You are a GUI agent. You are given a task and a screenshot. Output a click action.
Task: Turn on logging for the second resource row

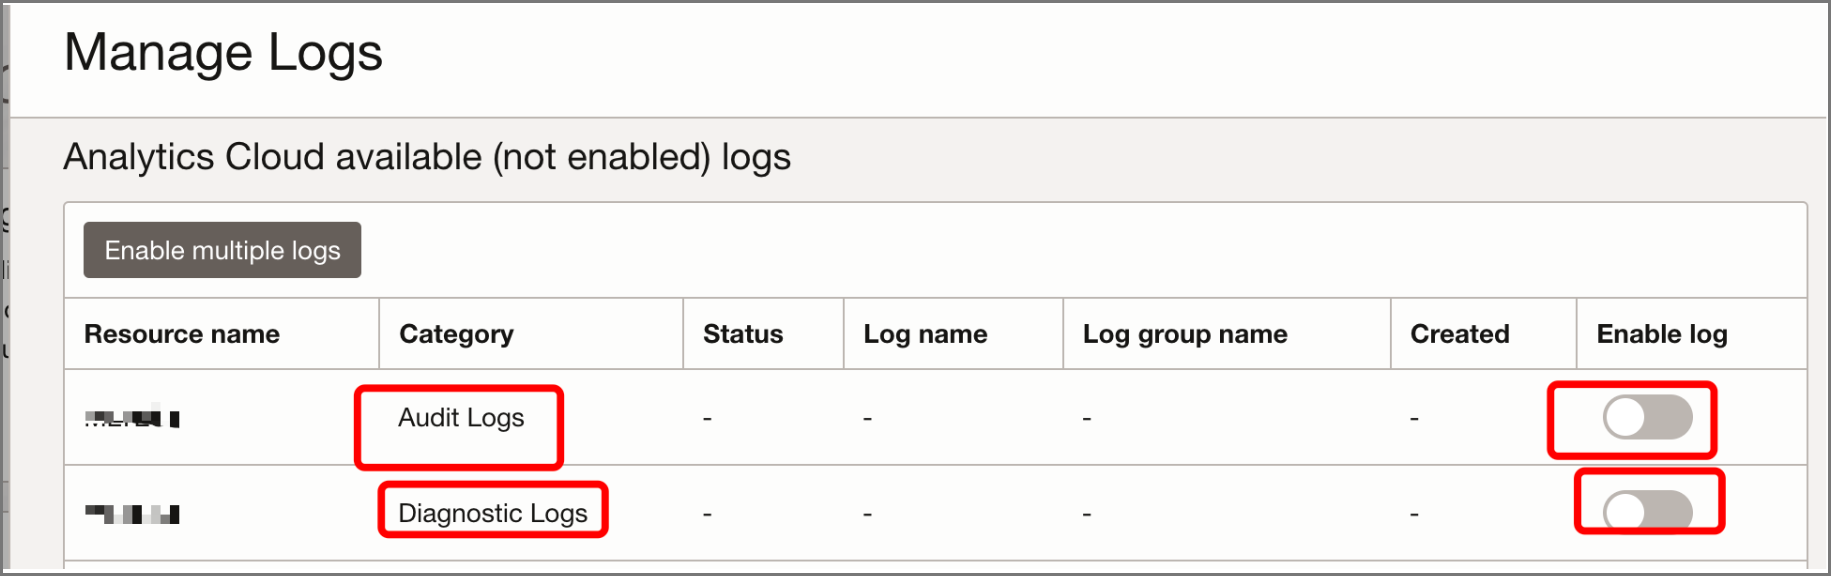pos(1648,511)
